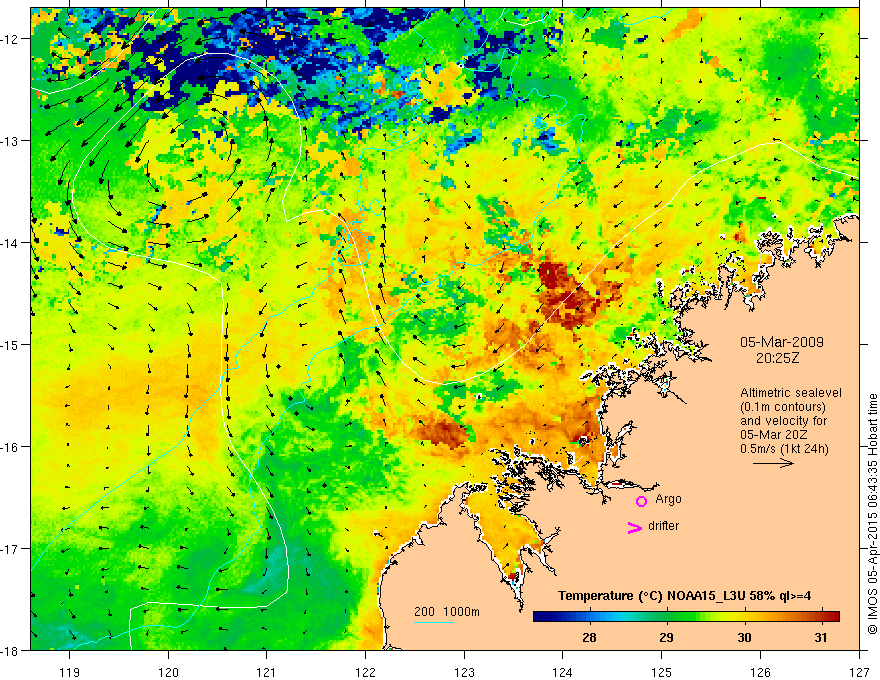Click the magenta Argo circle legend symbol
The width and height of the screenshot is (880, 680).
(641, 501)
